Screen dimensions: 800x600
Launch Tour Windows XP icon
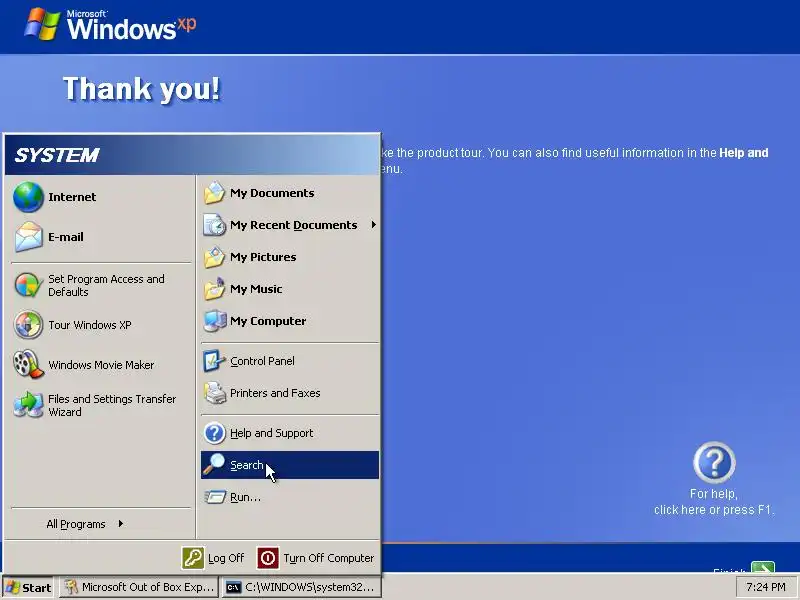(x=28, y=325)
